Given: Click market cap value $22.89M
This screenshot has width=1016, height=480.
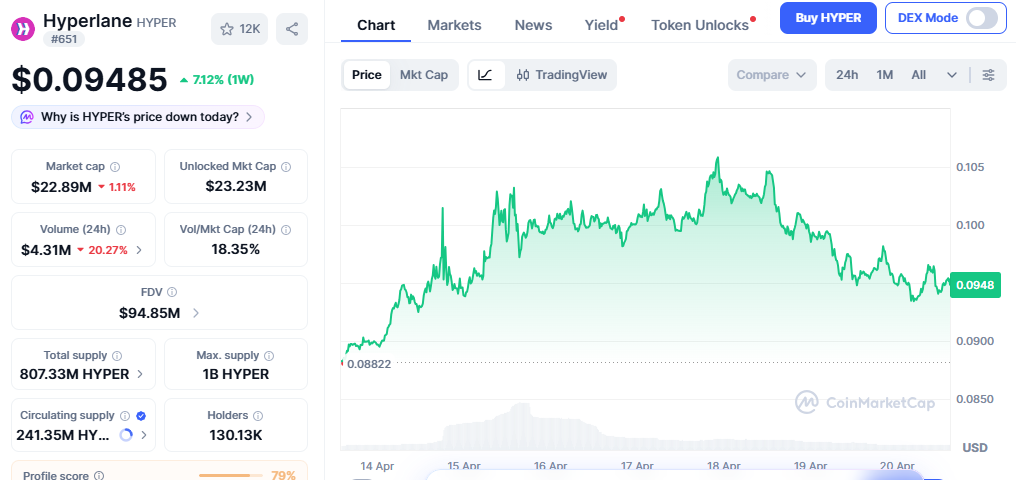Looking at the screenshot, I should pyautogui.click(x=61, y=187).
